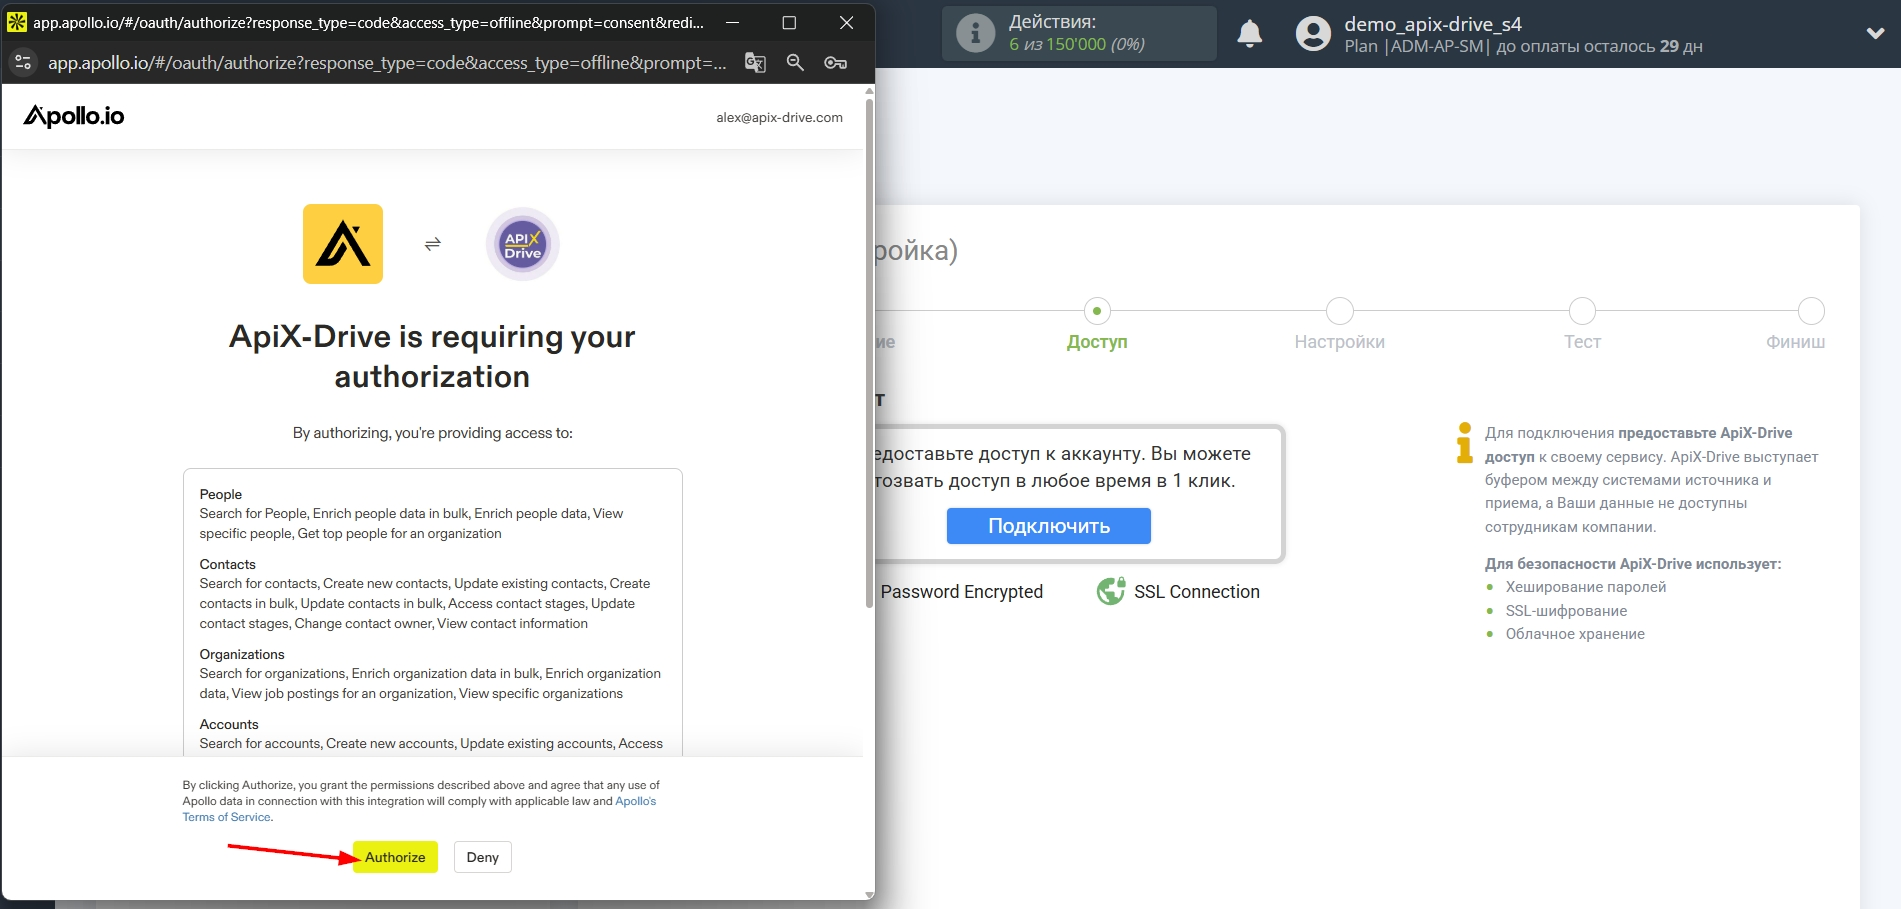Click the zoom magnifier icon in address bar
This screenshot has width=1901, height=909.
click(x=795, y=63)
